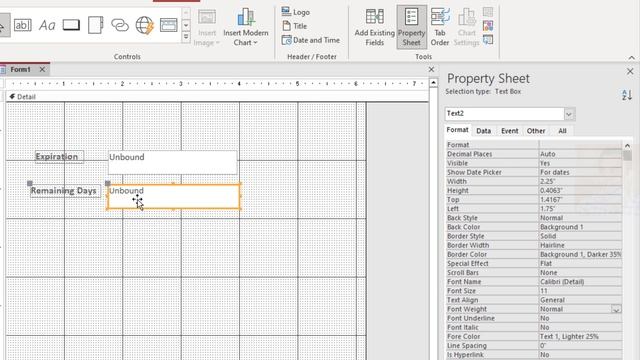Sort properties alphabetically
This screenshot has height=360, width=640.
(x=627, y=96)
